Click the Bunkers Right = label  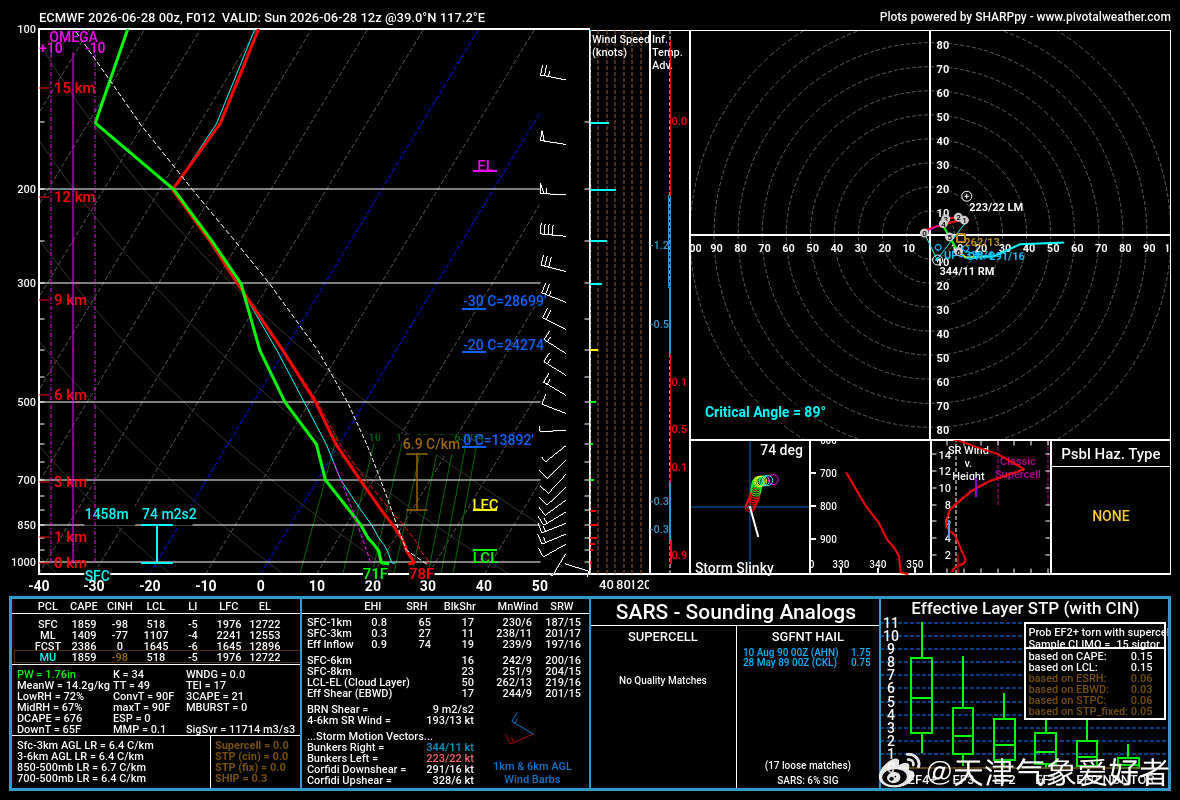point(345,747)
